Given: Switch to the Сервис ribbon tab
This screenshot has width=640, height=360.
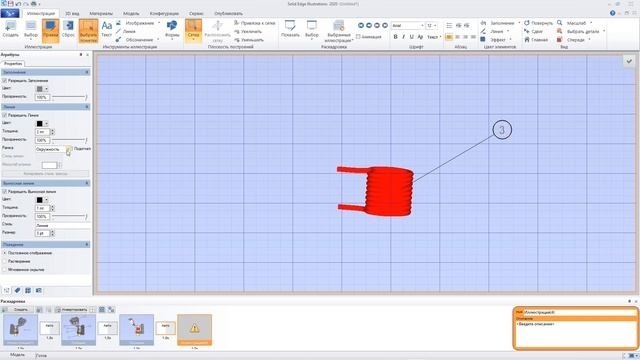Looking at the screenshot, I should pyautogui.click(x=196, y=13).
